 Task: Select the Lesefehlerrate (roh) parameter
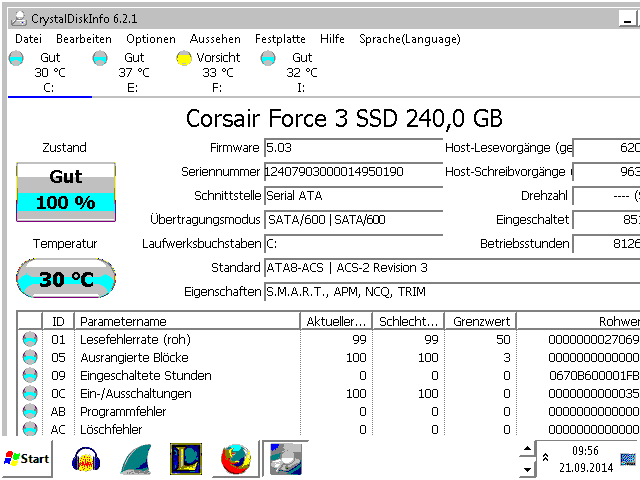pos(135,340)
